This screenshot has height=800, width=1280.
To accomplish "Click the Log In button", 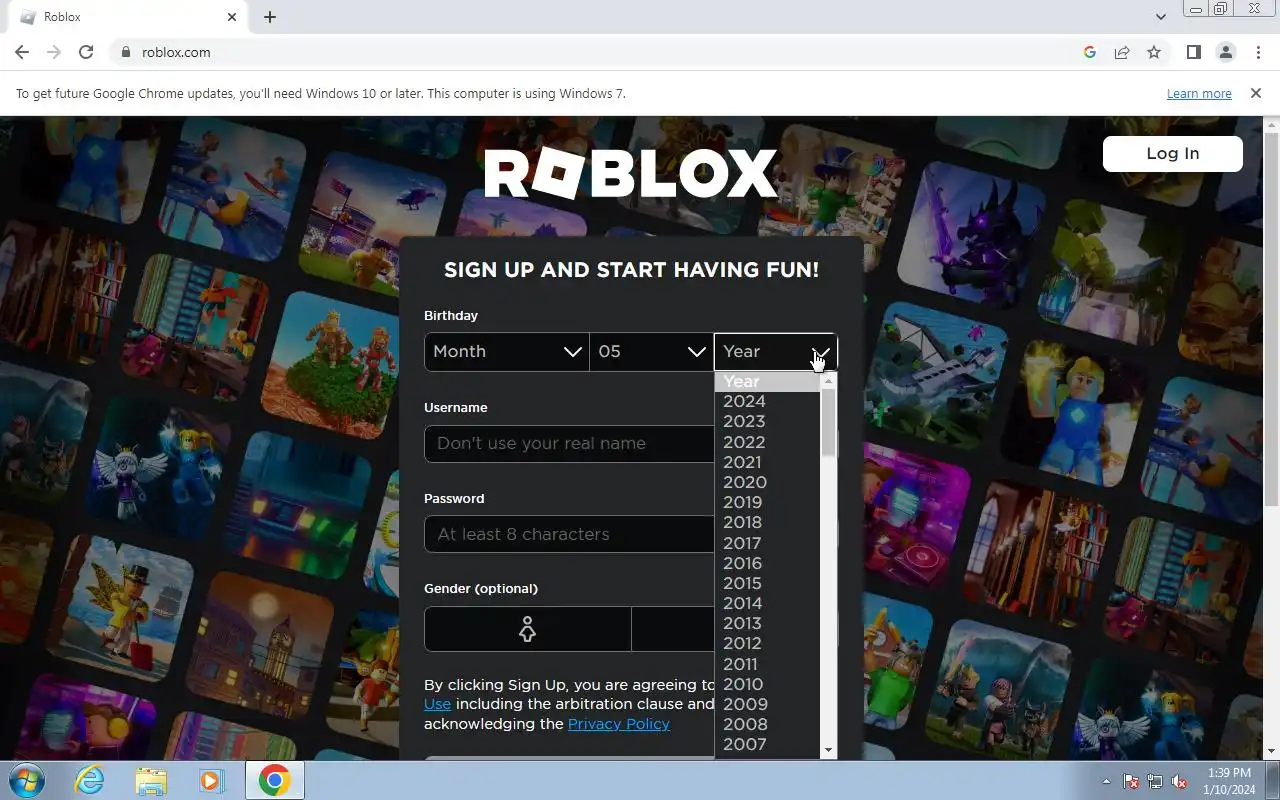I will click(x=1172, y=153).
